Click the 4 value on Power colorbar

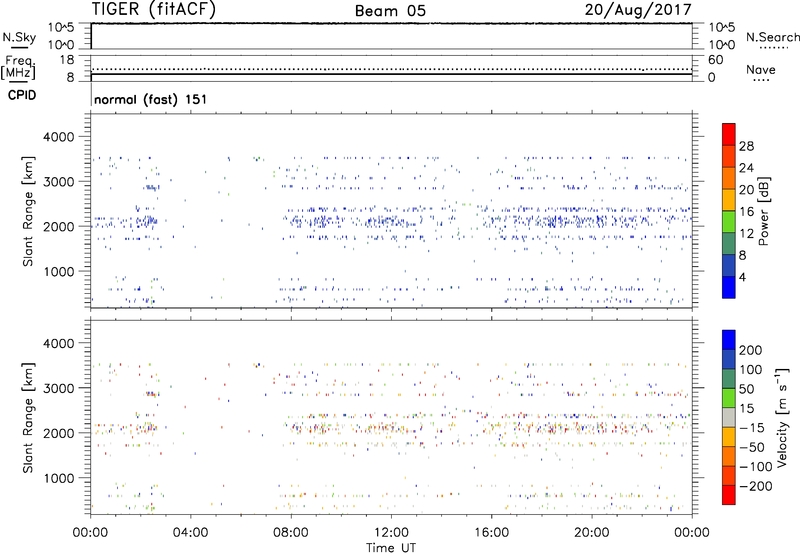[742, 278]
